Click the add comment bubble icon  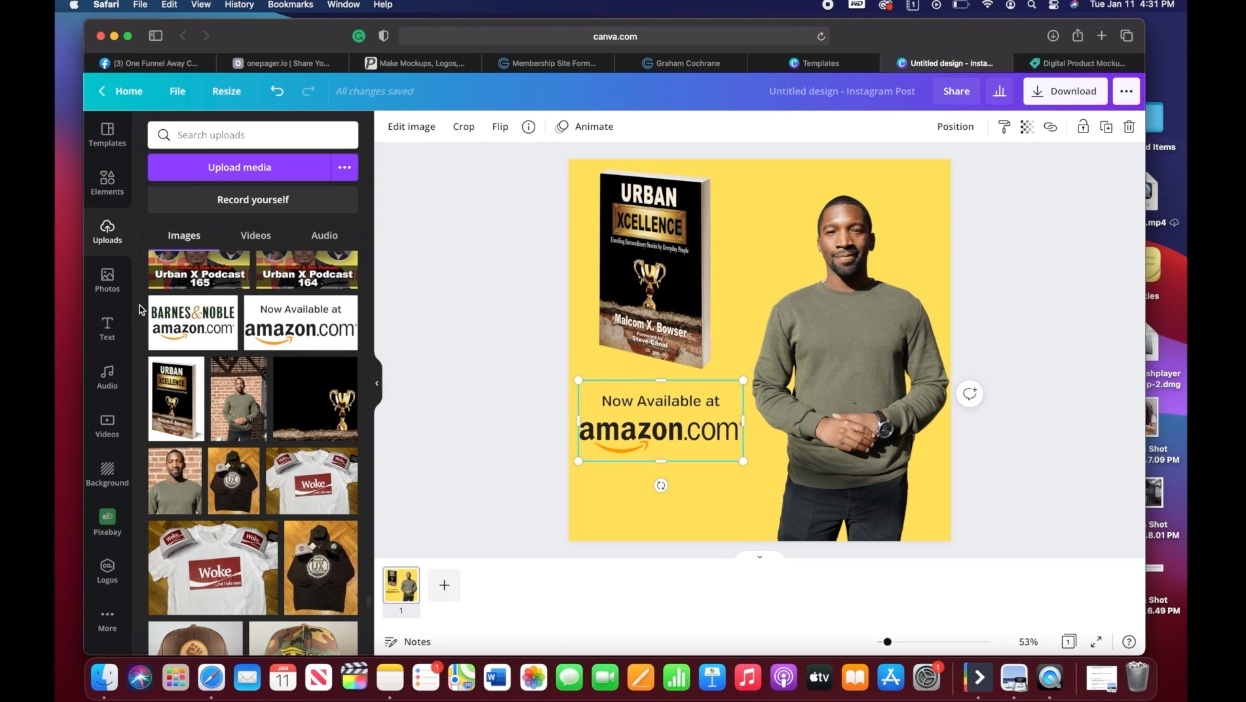pos(969,394)
